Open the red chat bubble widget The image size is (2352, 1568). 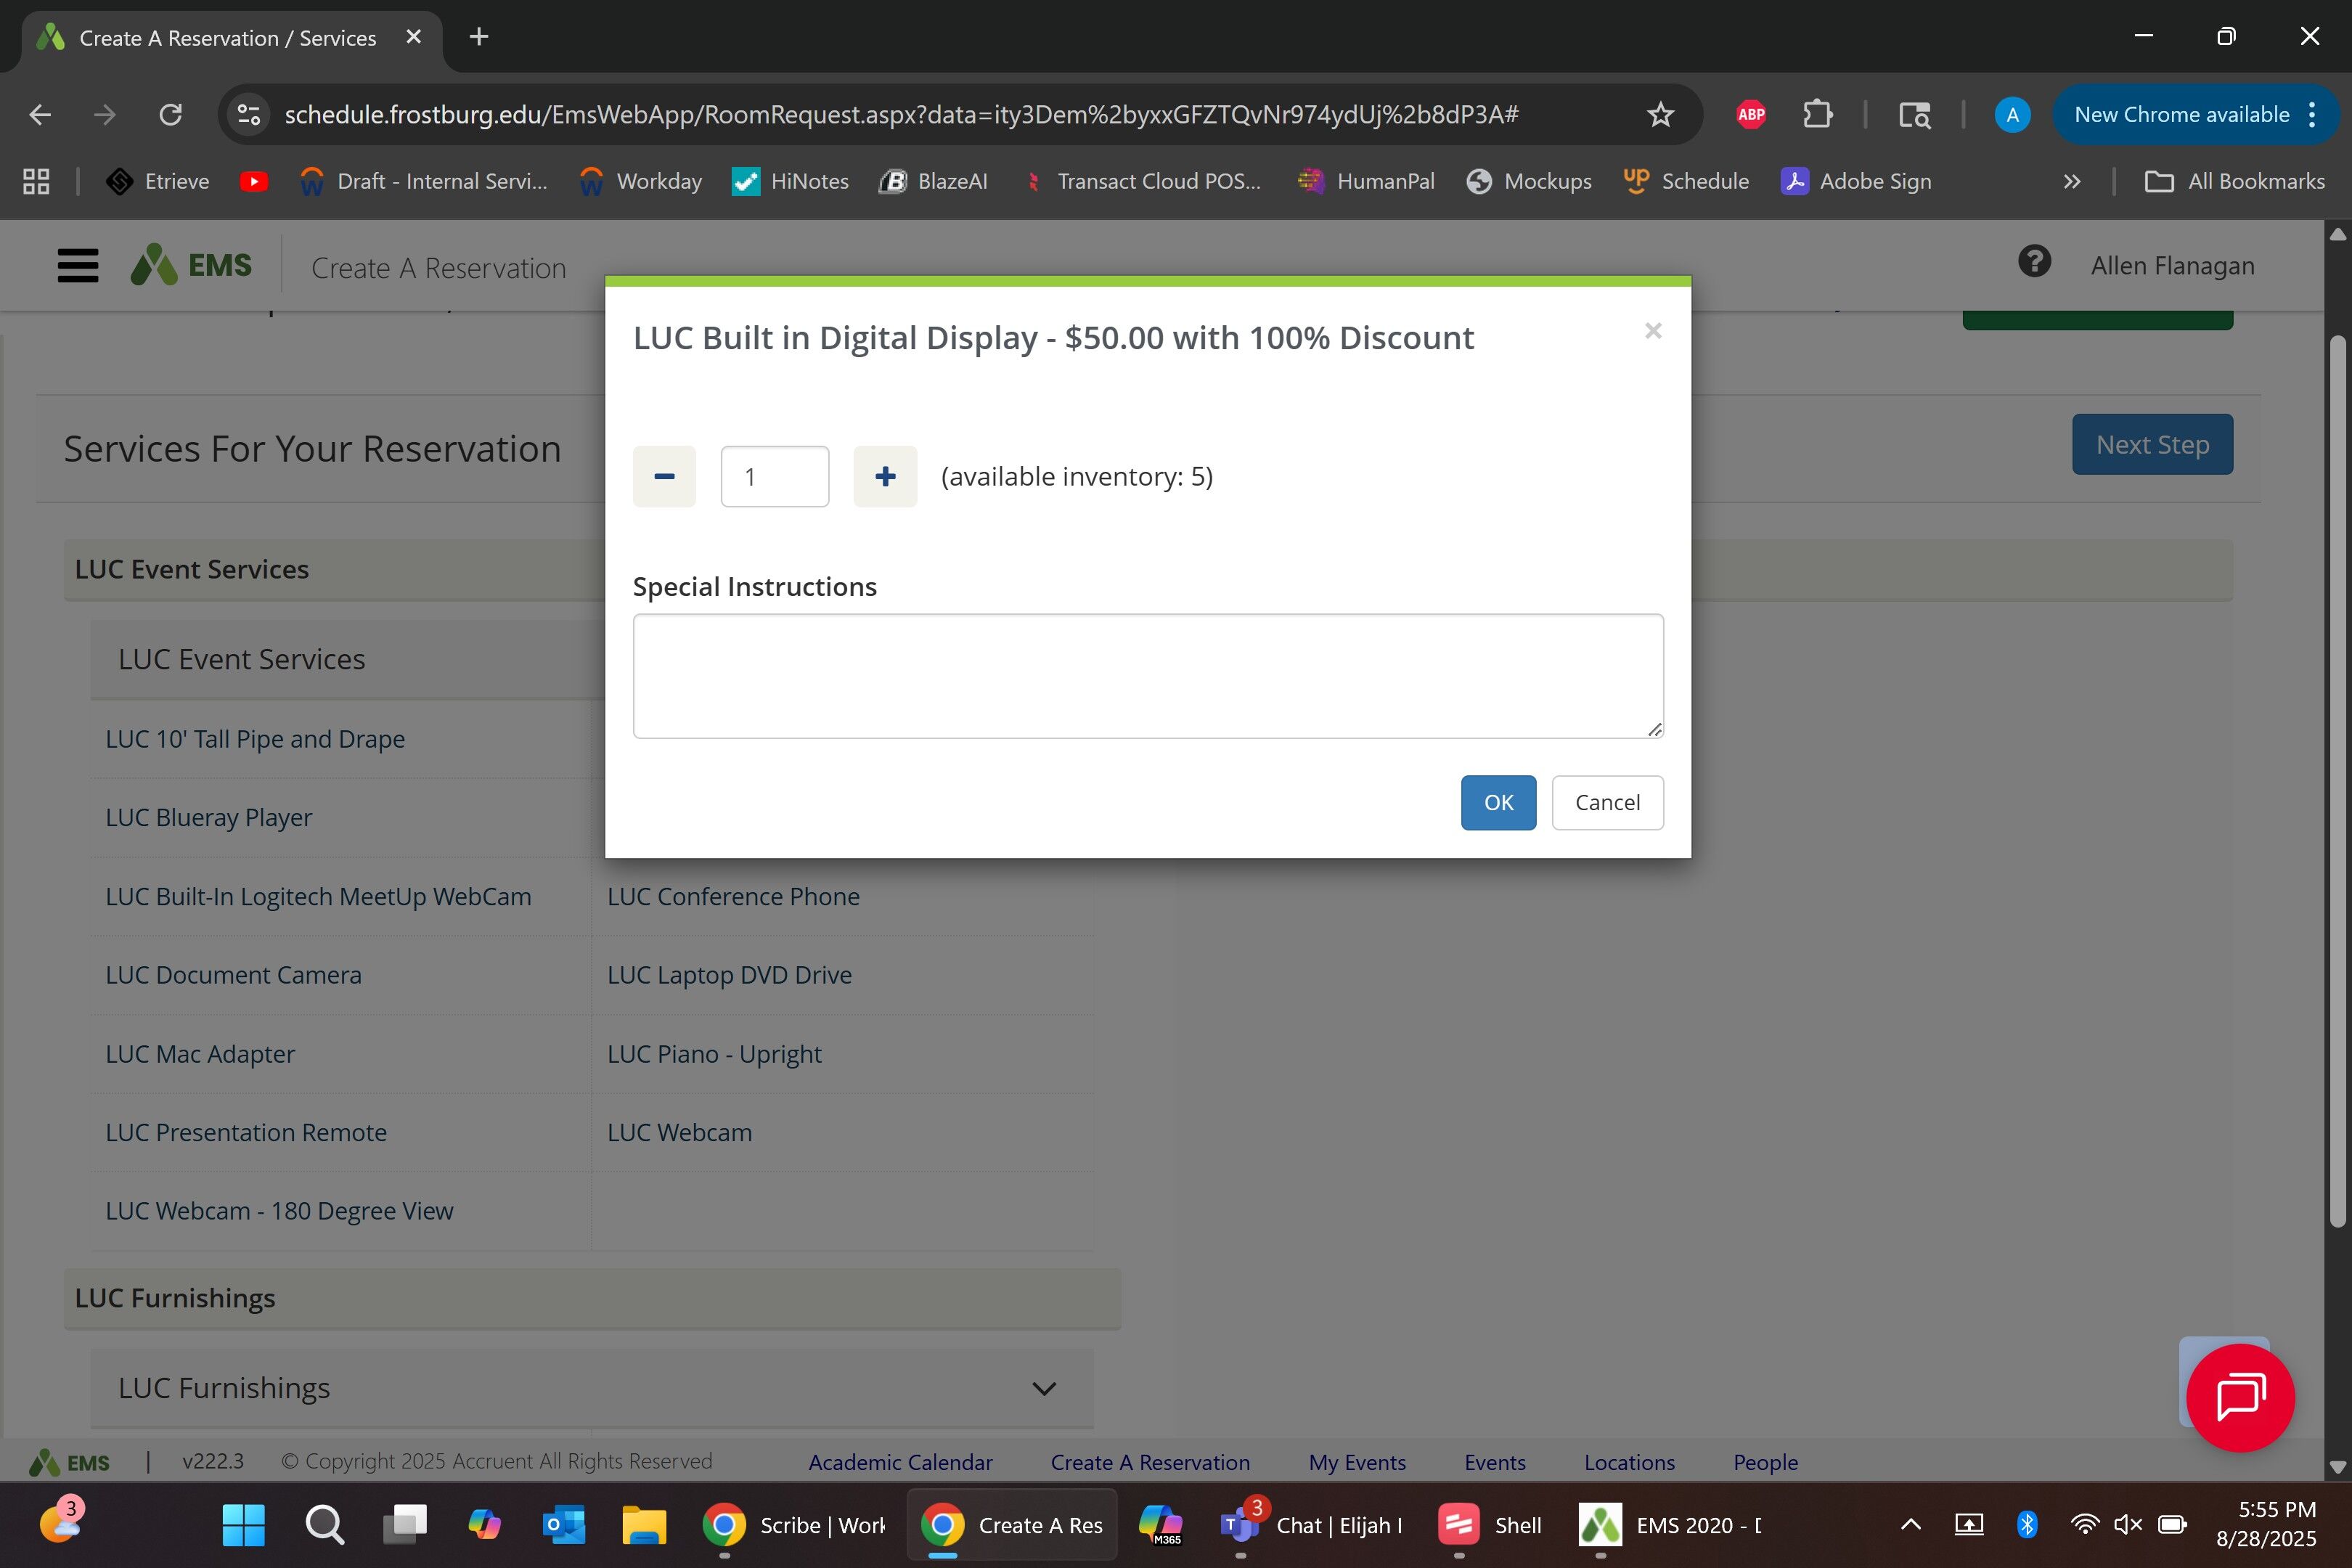tap(2240, 1397)
